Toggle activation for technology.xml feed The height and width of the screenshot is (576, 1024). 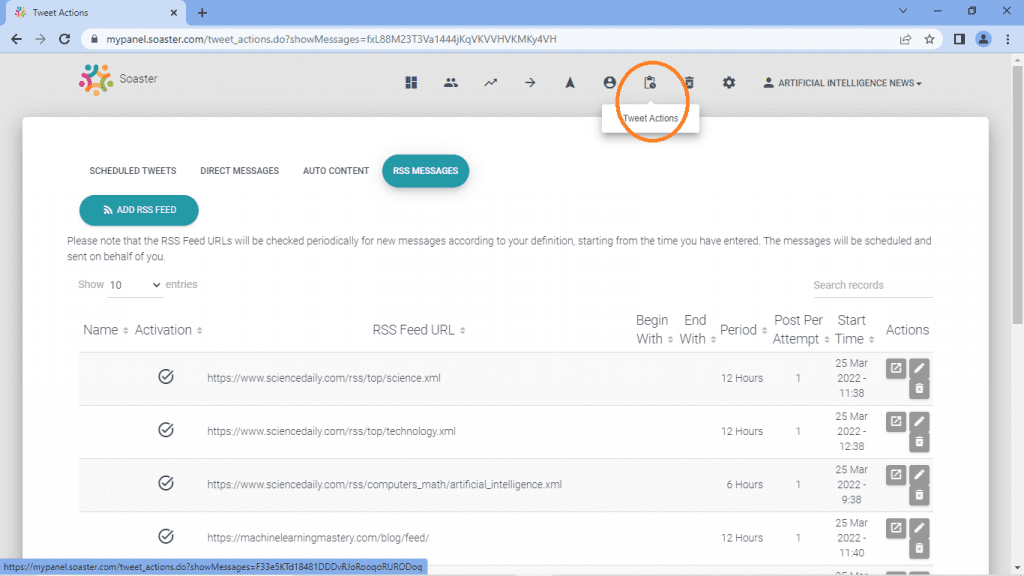pos(166,430)
